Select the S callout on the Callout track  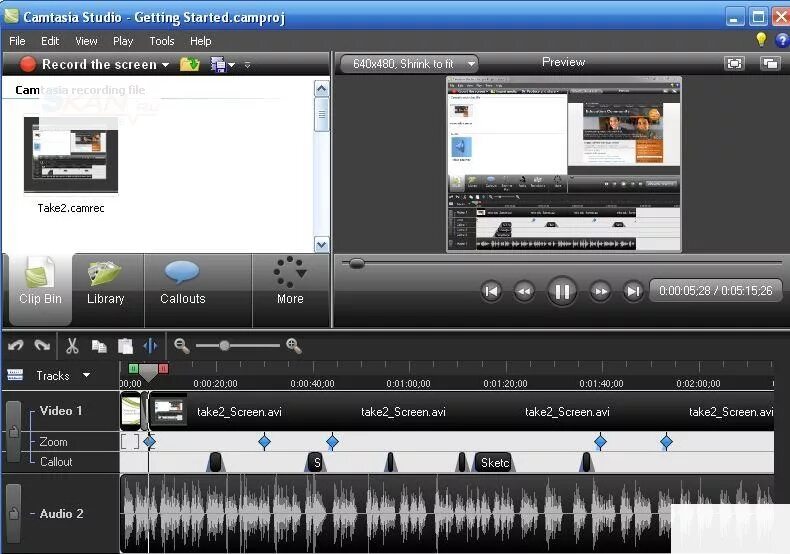coord(315,462)
